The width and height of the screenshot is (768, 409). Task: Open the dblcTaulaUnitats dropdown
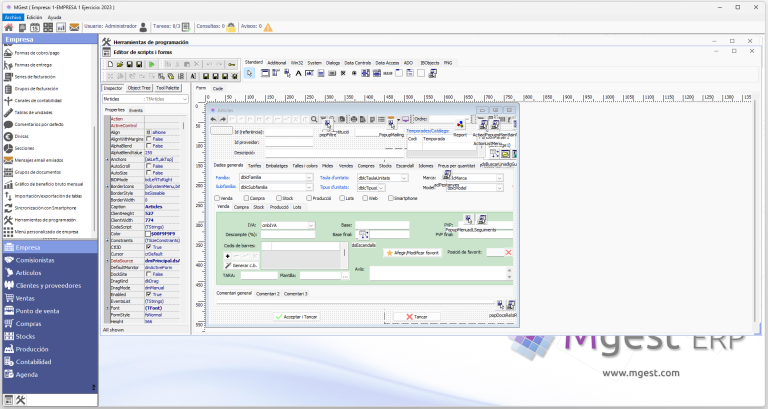pos(404,178)
